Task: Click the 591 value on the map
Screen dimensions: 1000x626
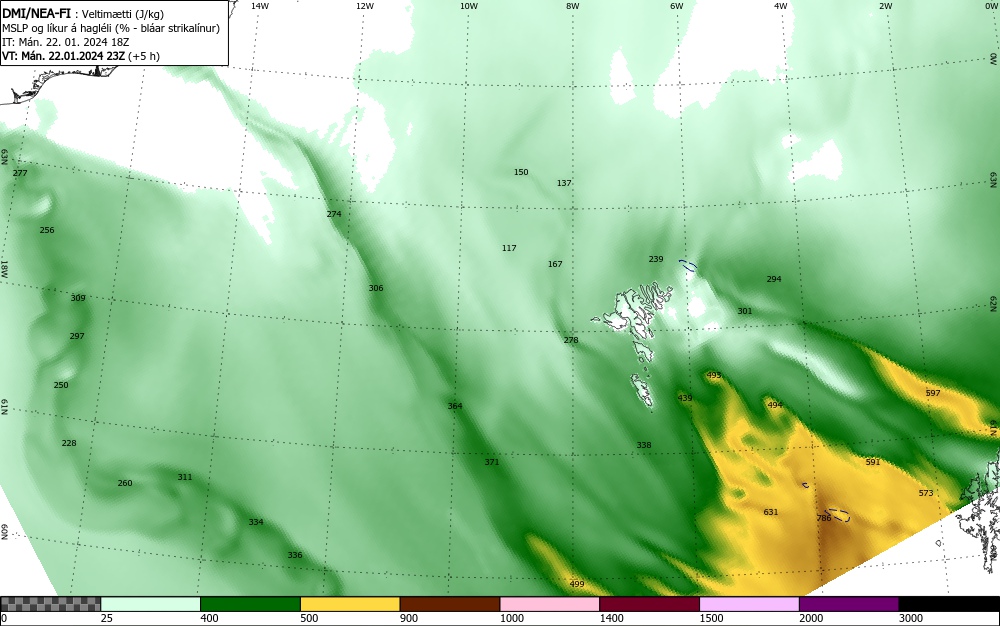Action: pos(872,462)
